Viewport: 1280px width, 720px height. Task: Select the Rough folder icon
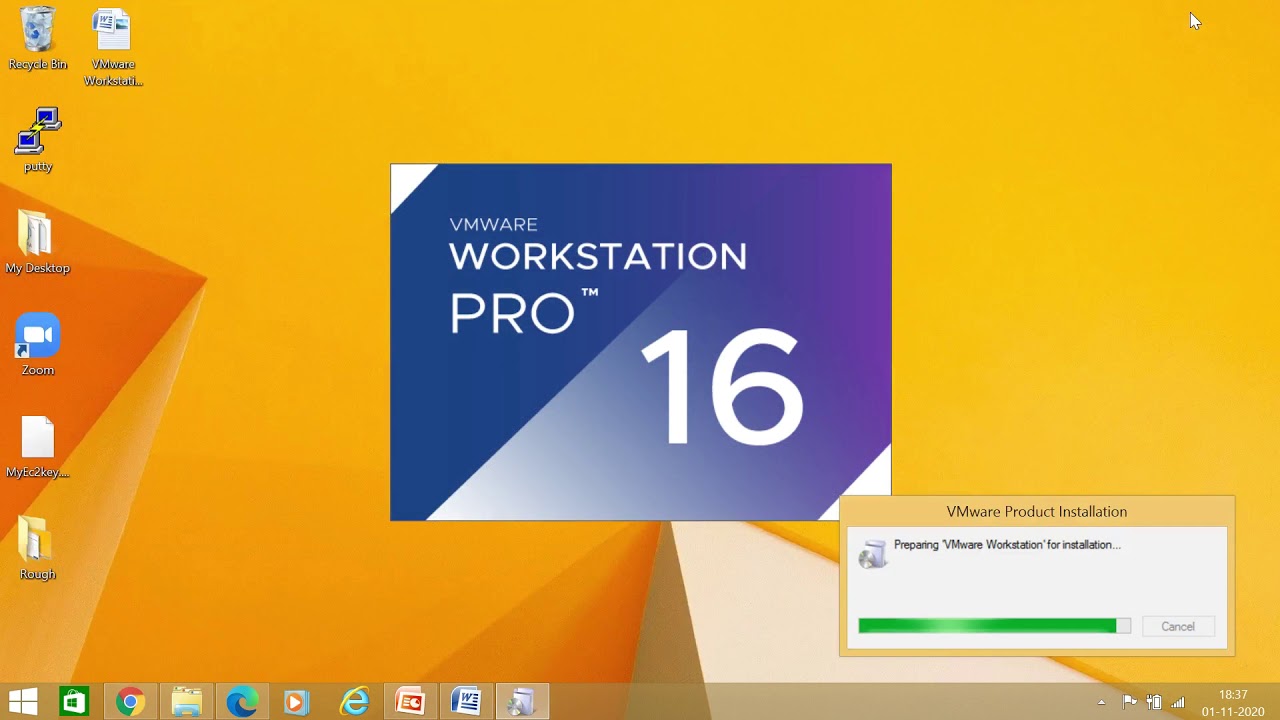tap(38, 548)
